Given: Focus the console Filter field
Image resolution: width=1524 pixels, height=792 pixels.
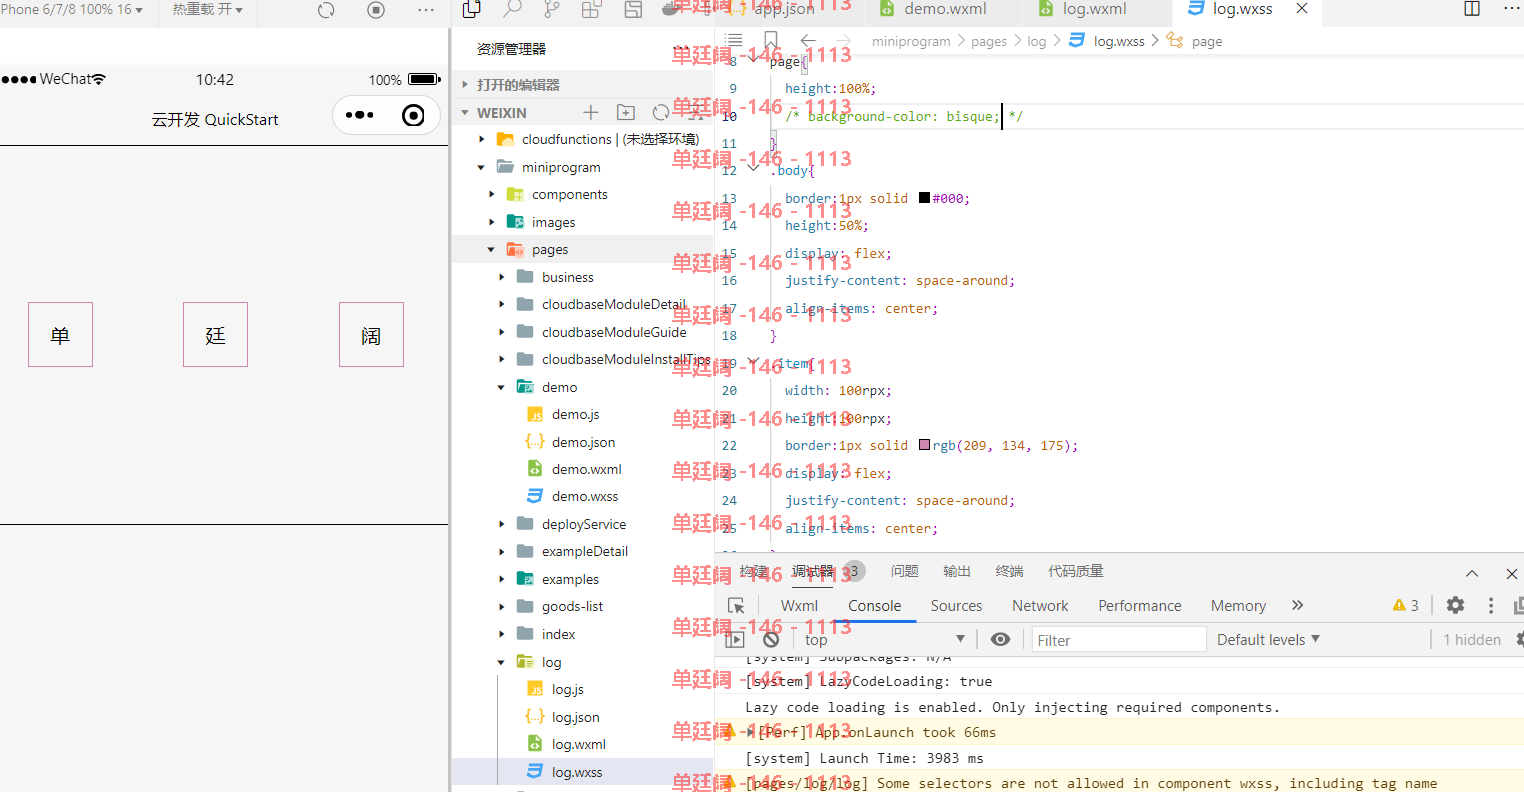Looking at the screenshot, I should (x=1119, y=640).
